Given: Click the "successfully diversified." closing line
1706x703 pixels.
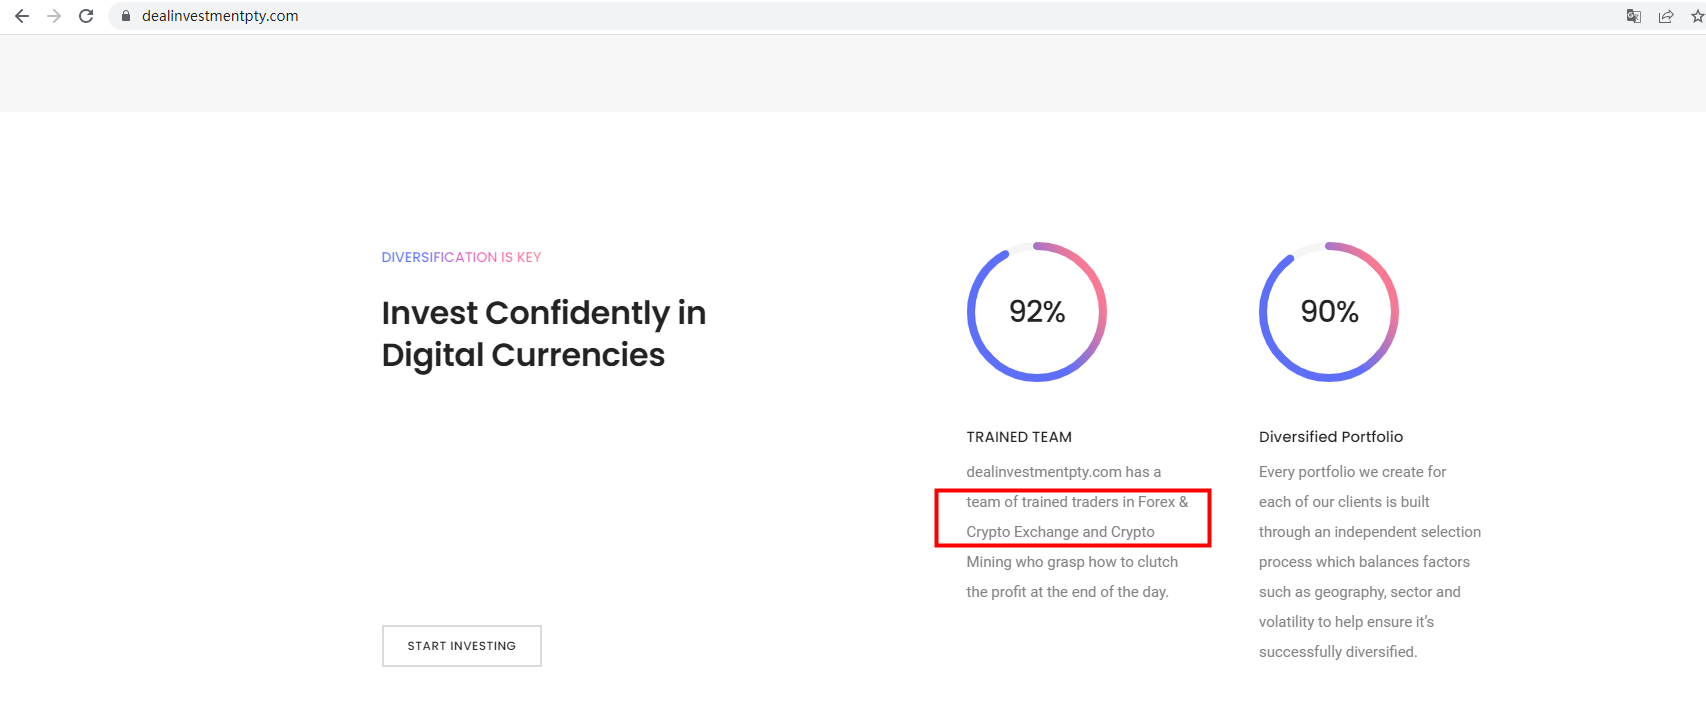Looking at the screenshot, I should click(x=1338, y=652).
